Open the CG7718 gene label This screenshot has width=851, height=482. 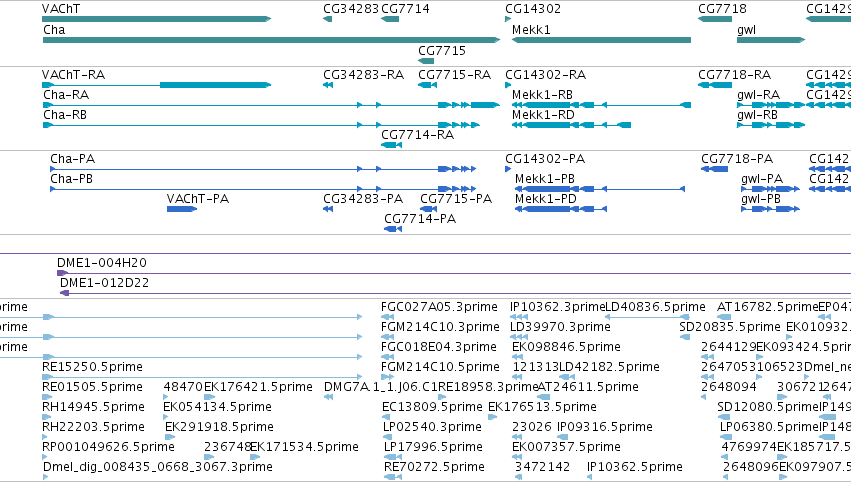point(722,9)
